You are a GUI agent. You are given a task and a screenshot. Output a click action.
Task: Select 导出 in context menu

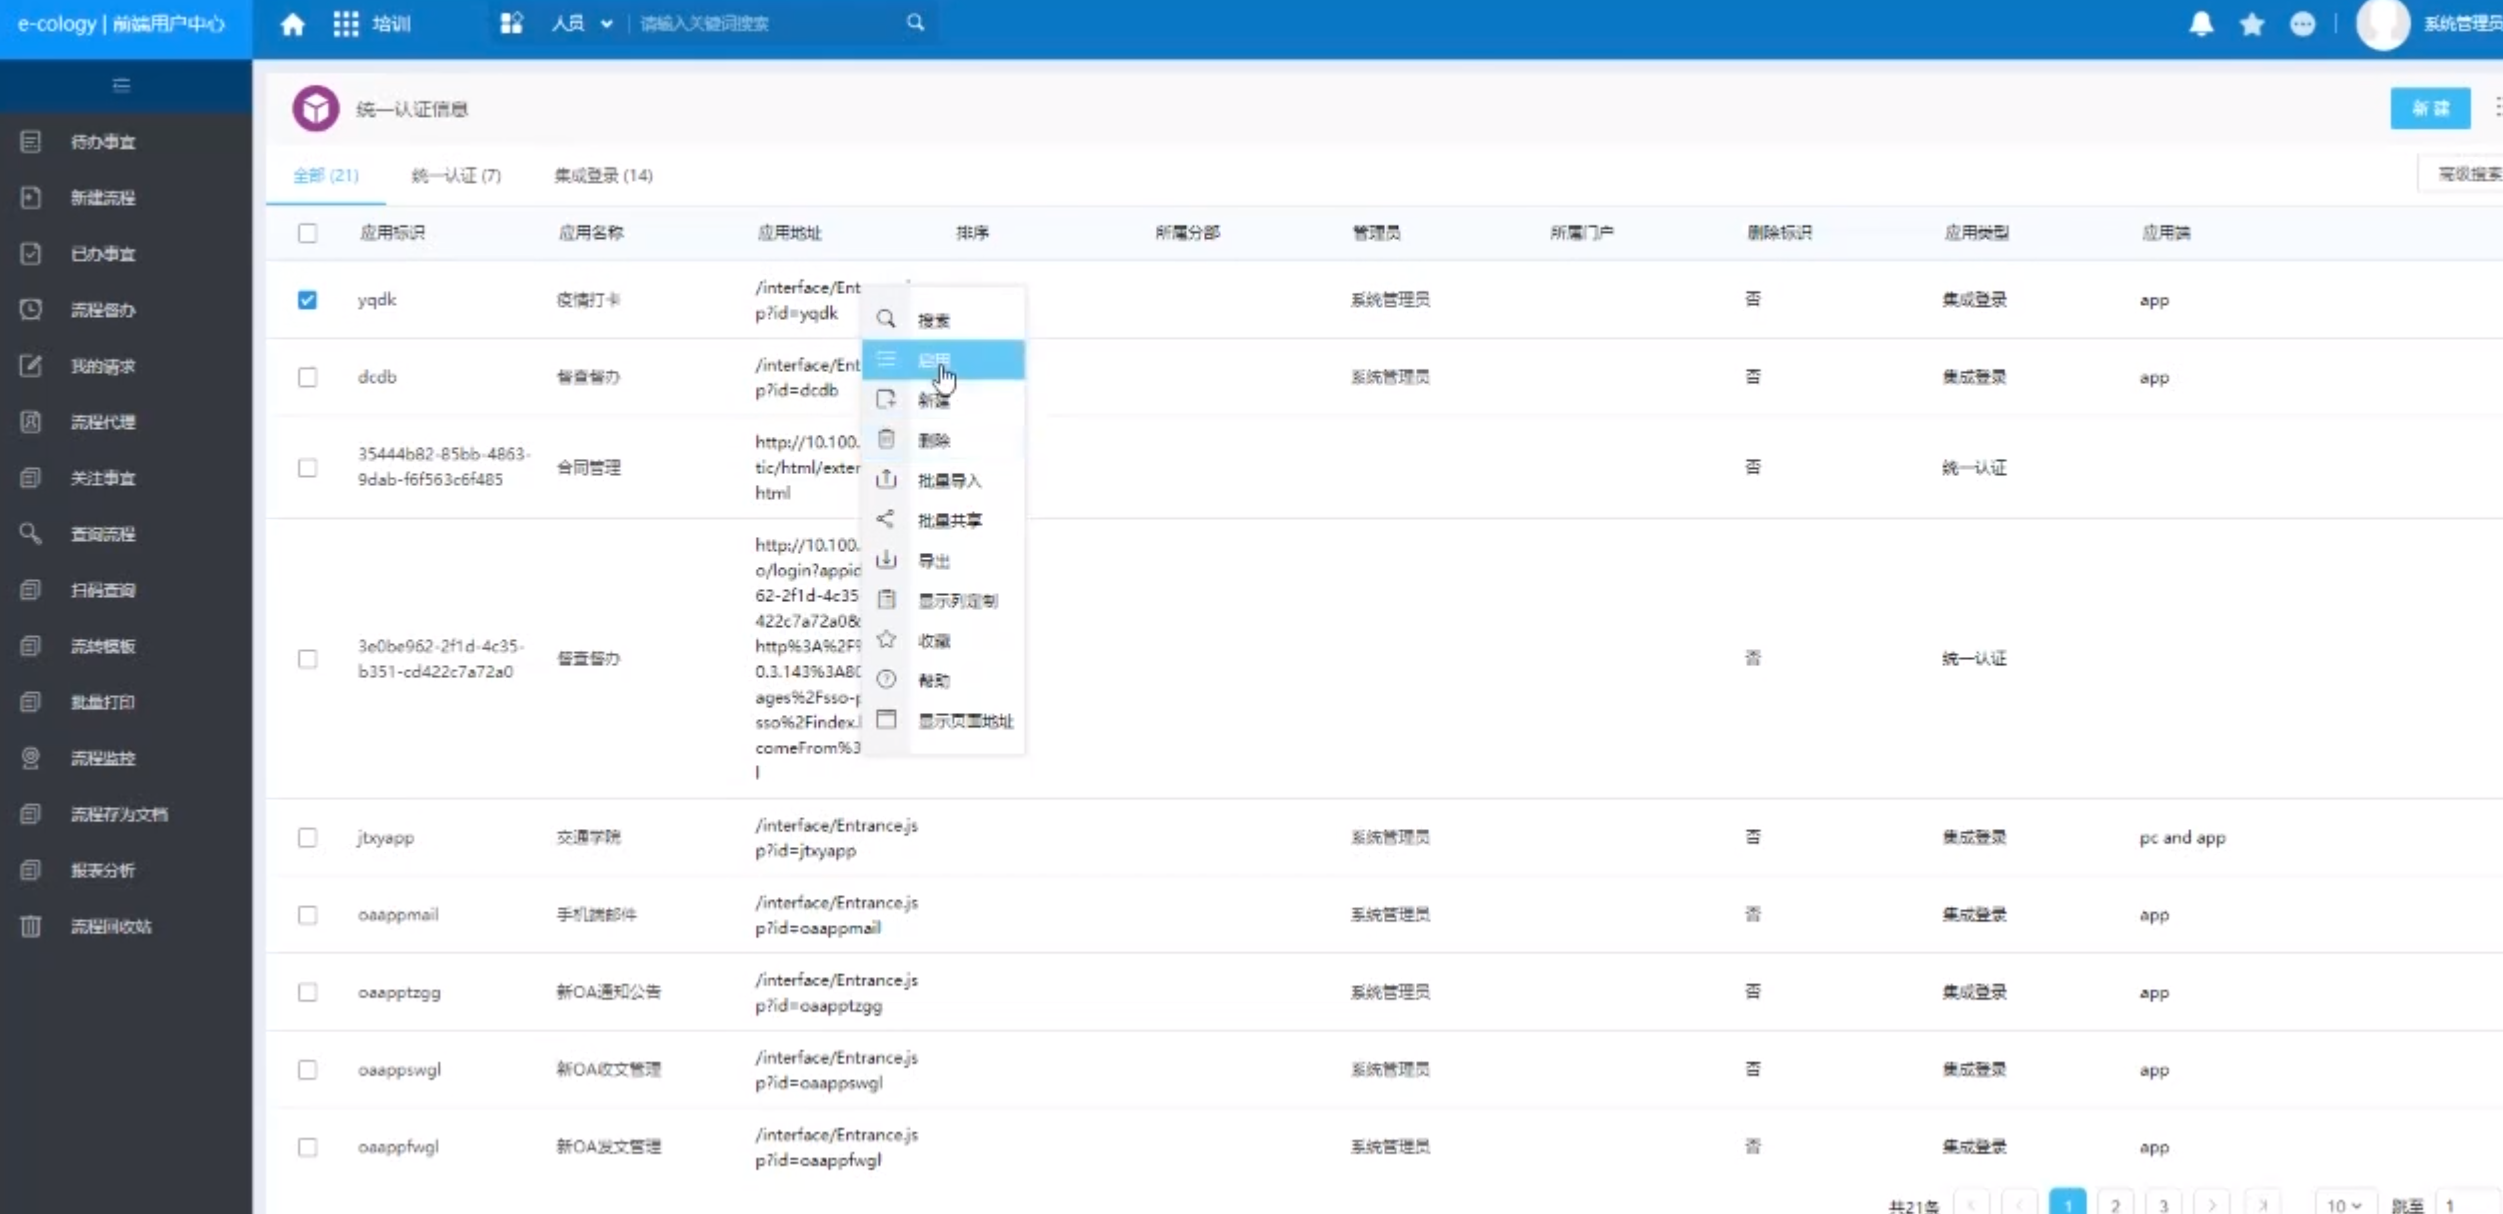pyautogui.click(x=943, y=560)
